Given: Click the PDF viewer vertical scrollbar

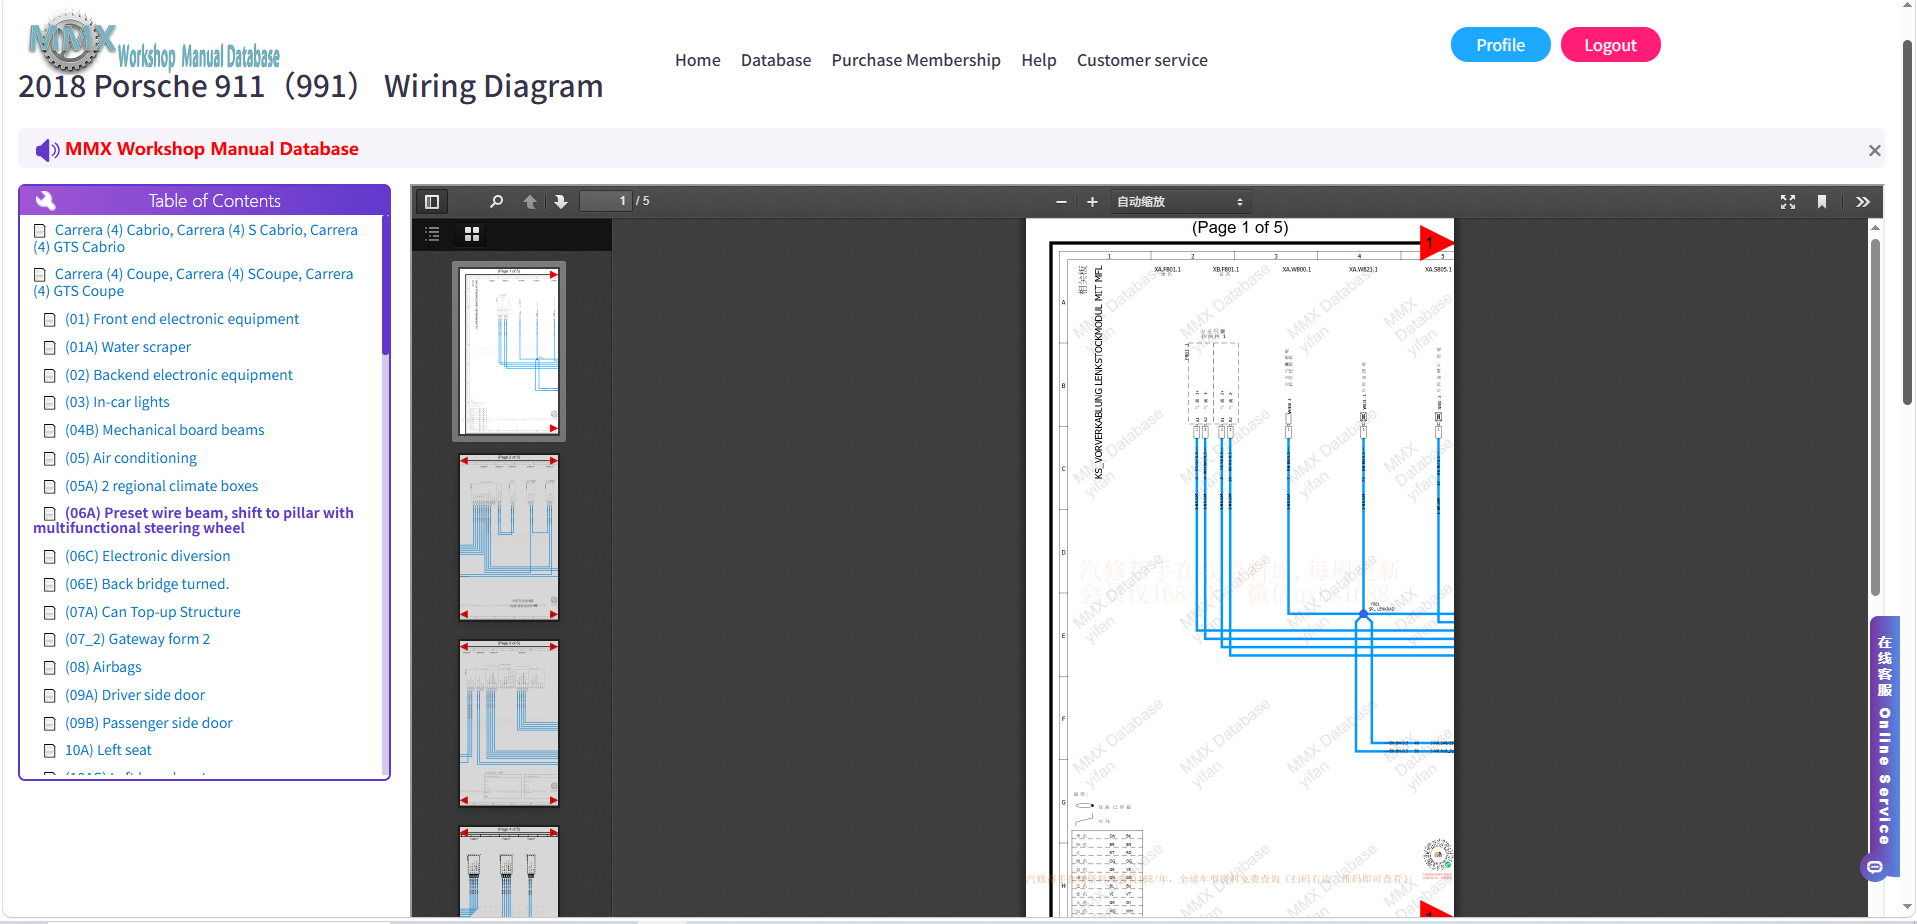Looking at the screenshot, I should pos(1875,418).
